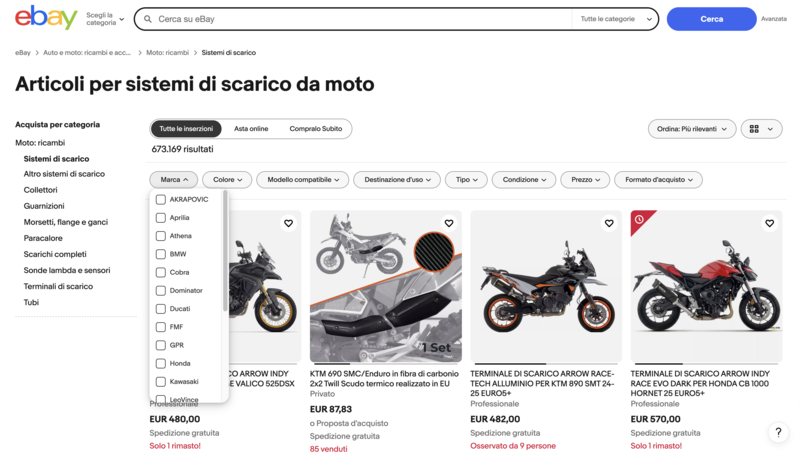Screen dimensions: 800x456
Task: Click the red clock badge on Honda listing
Action: 639,219
